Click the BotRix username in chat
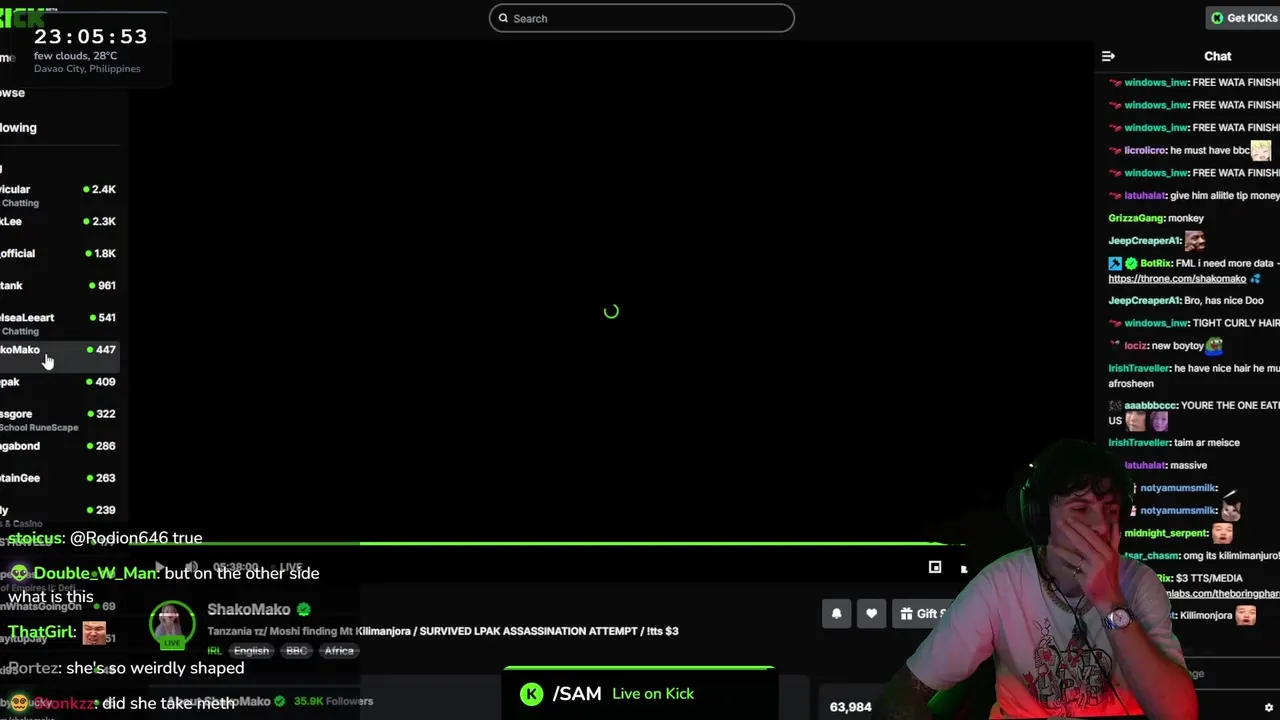This screenshot has width=1280, height=720. [x=1155, y=264]
